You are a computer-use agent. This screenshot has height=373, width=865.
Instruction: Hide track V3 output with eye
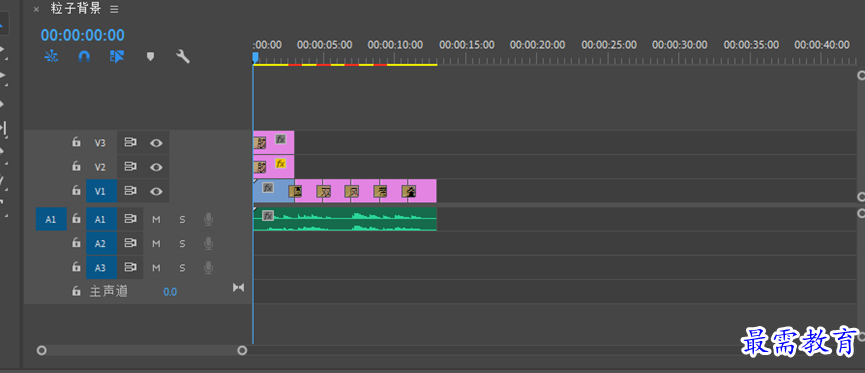157,143
